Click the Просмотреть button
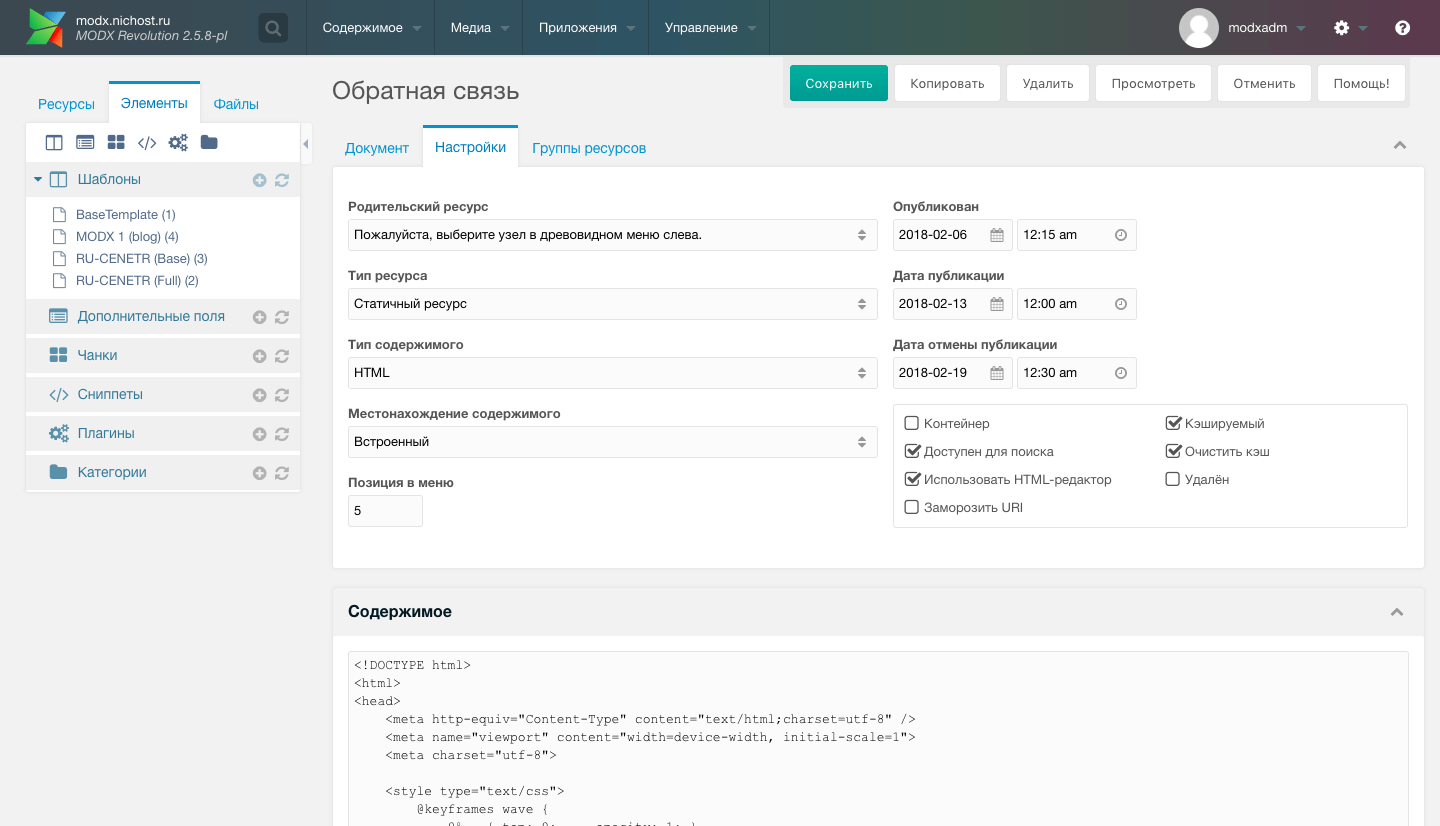 pyautogui.click(x=1153, y=84)
